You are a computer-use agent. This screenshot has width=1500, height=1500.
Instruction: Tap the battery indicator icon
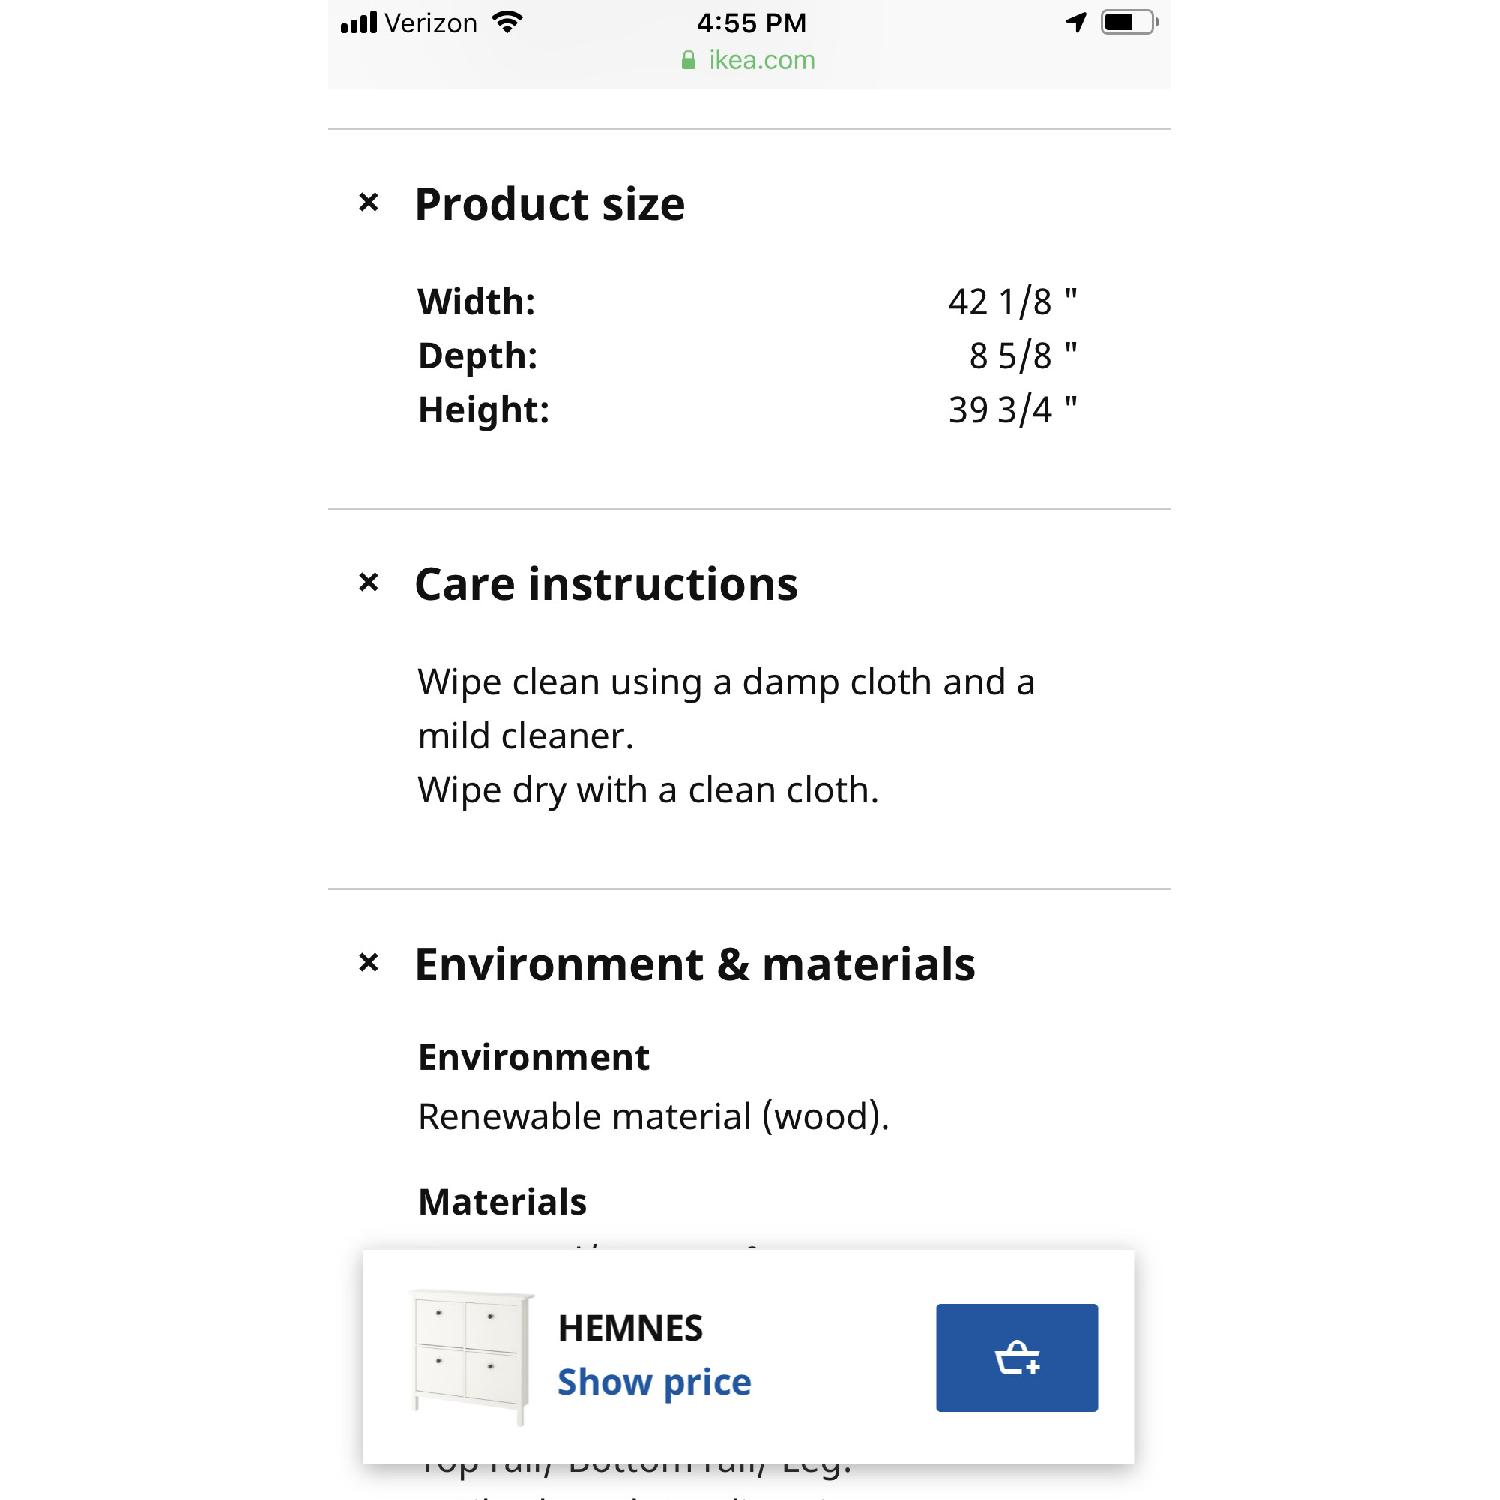click(x=1128, y=23)
